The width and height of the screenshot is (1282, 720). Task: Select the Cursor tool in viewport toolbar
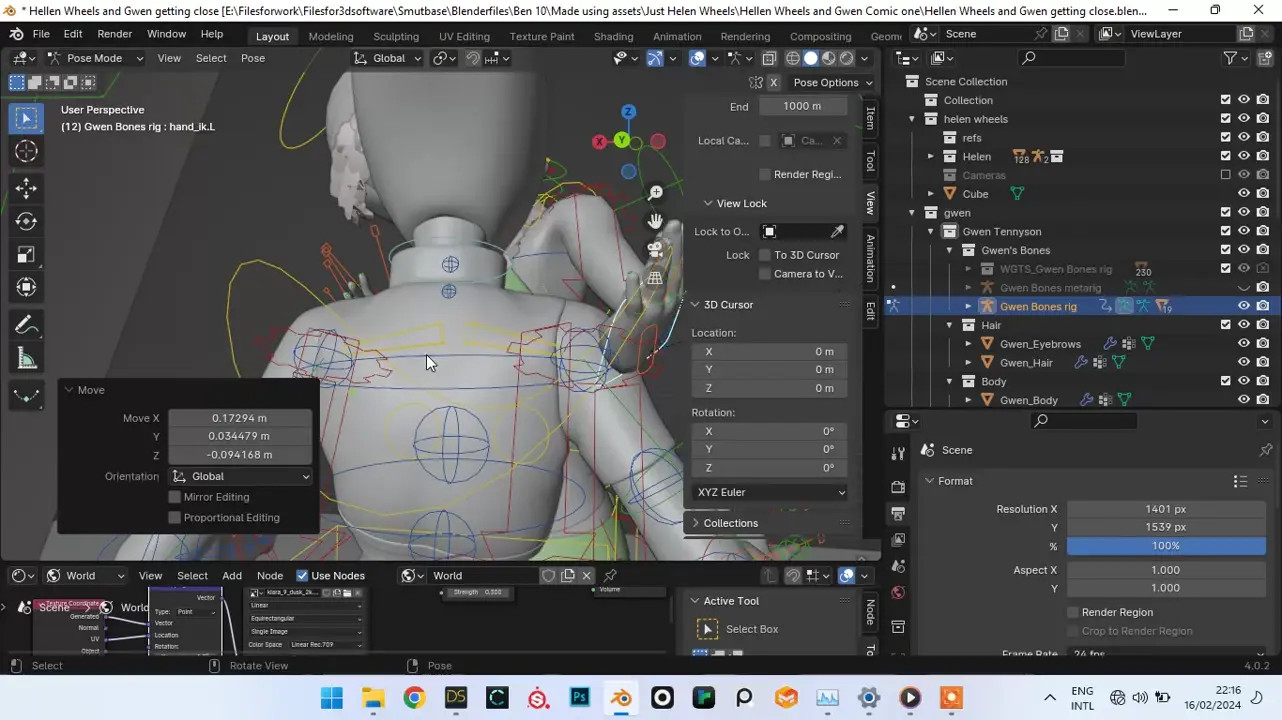click(x=26, y=151)
